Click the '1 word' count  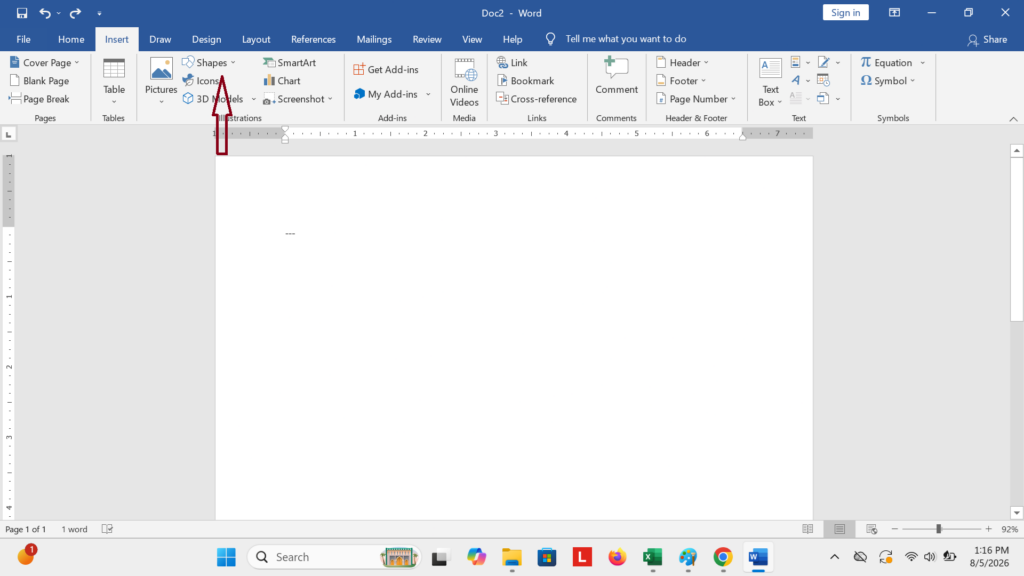click(x=74, y=529)
